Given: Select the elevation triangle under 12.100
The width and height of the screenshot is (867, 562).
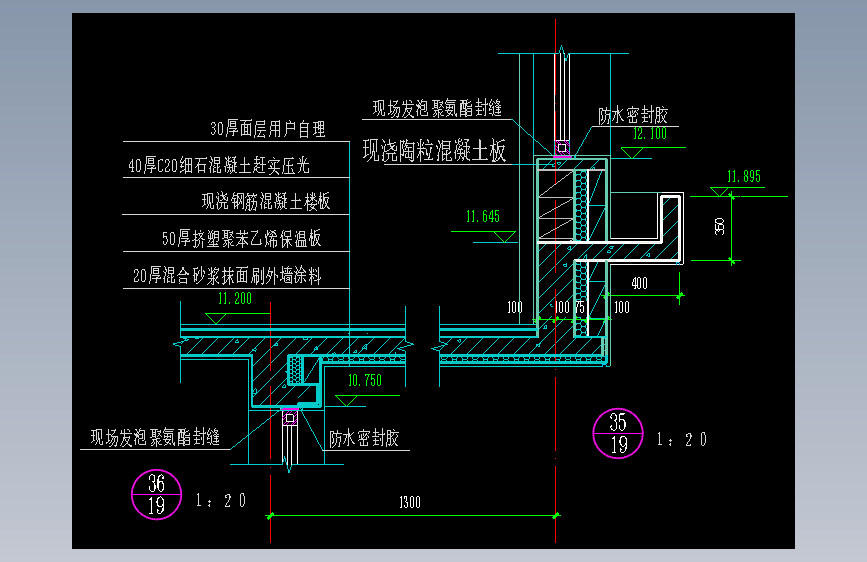Looking at the screenshot, I should point(631,153).
